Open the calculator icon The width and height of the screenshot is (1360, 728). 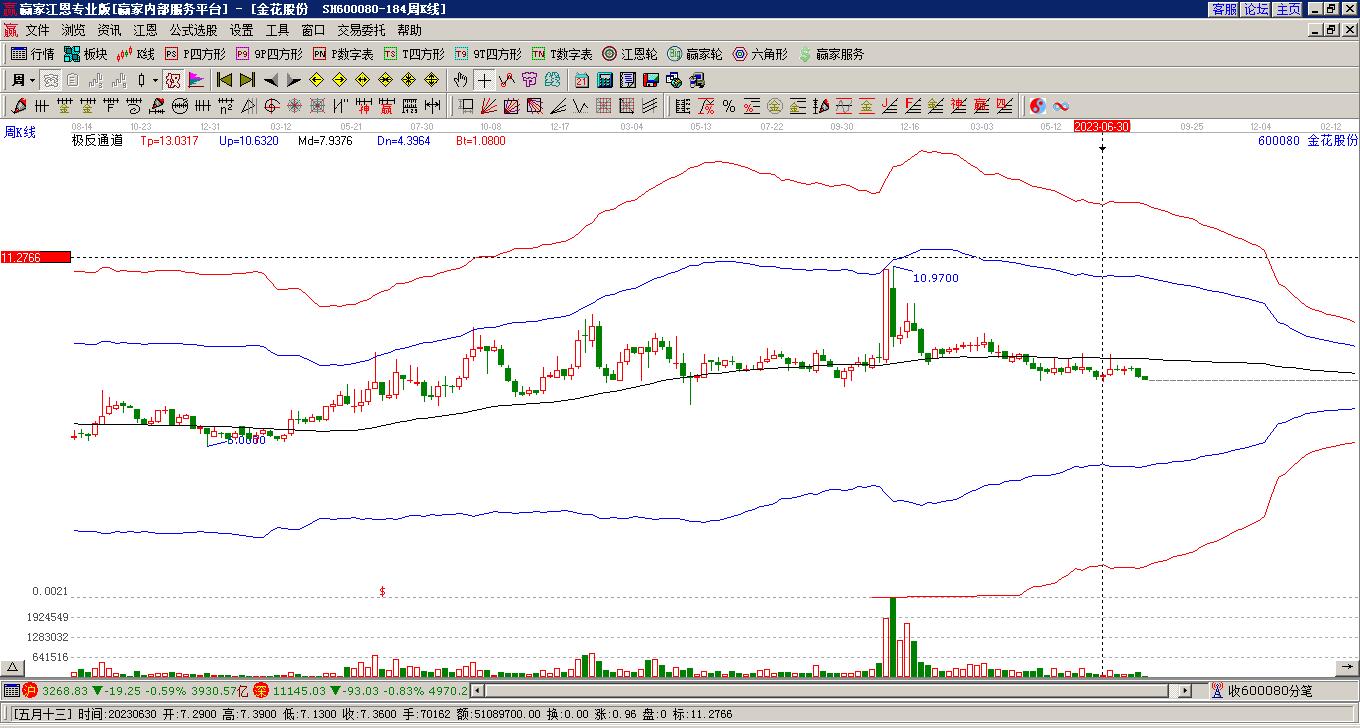604,80
